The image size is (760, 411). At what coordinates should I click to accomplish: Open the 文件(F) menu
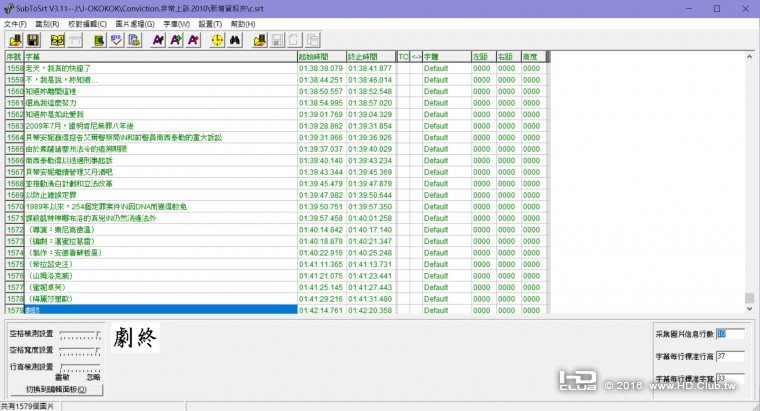click(x=16, y=24)
